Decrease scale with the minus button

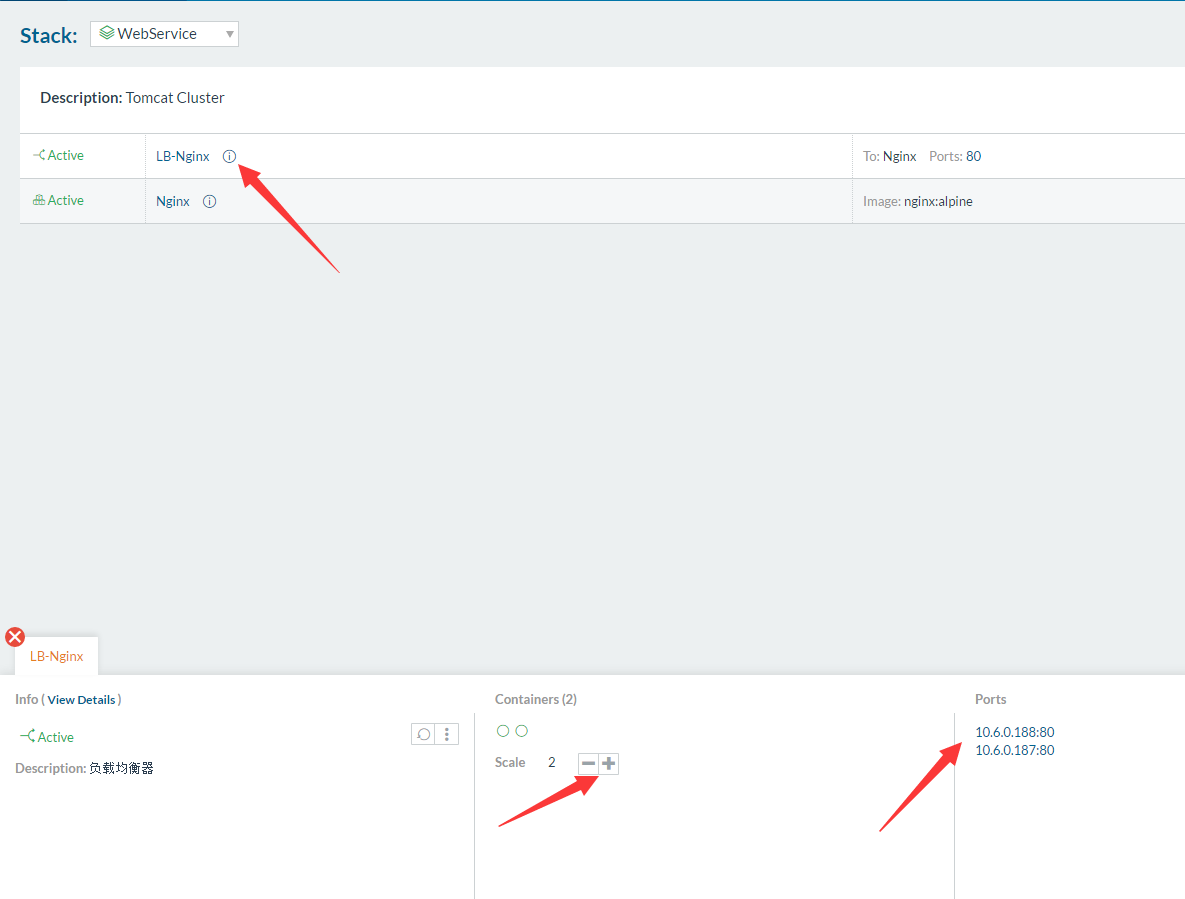588,764
